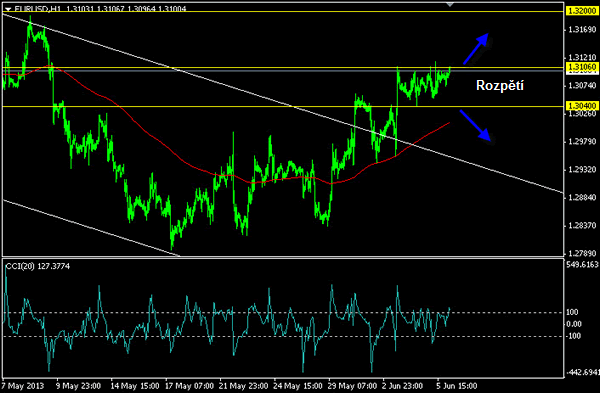
Task: Select the Rozpětí text label on chart
Action: [500, 85]
